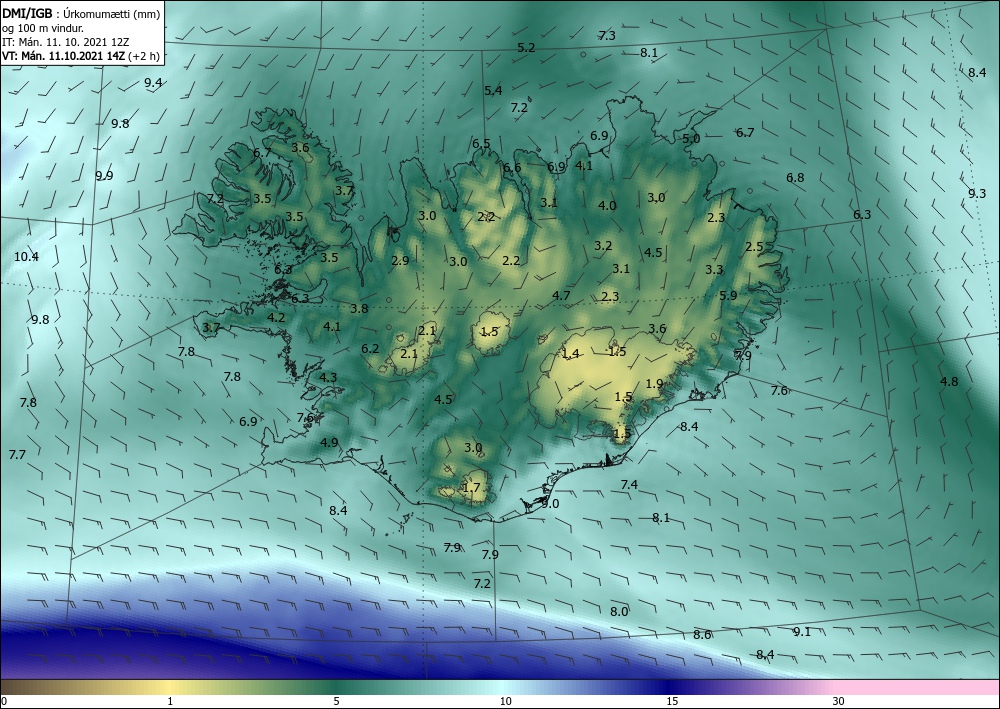This screenshot has height=709, width=1000.
Task: Click the precipitable water color scale bar
Action: pos(500,687)
